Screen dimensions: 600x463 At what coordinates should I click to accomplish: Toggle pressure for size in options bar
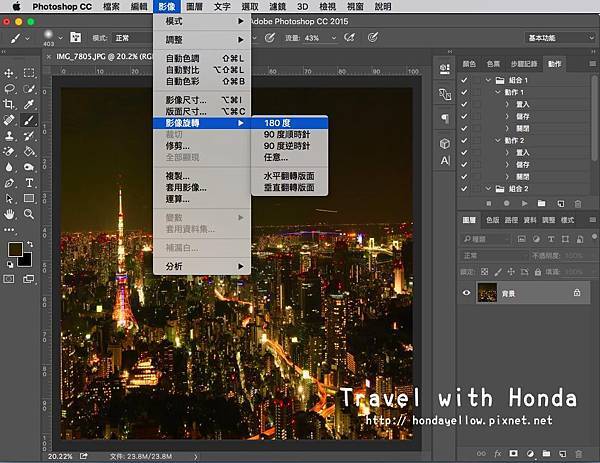pyautogui.click(x=372, y=37)
